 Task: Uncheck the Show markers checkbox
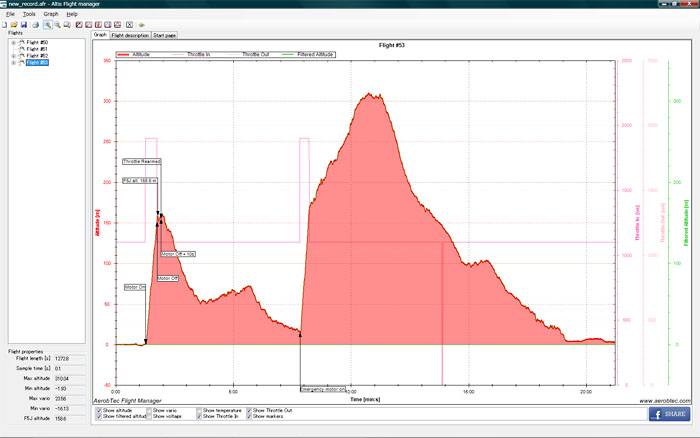[x=249, y=416]
